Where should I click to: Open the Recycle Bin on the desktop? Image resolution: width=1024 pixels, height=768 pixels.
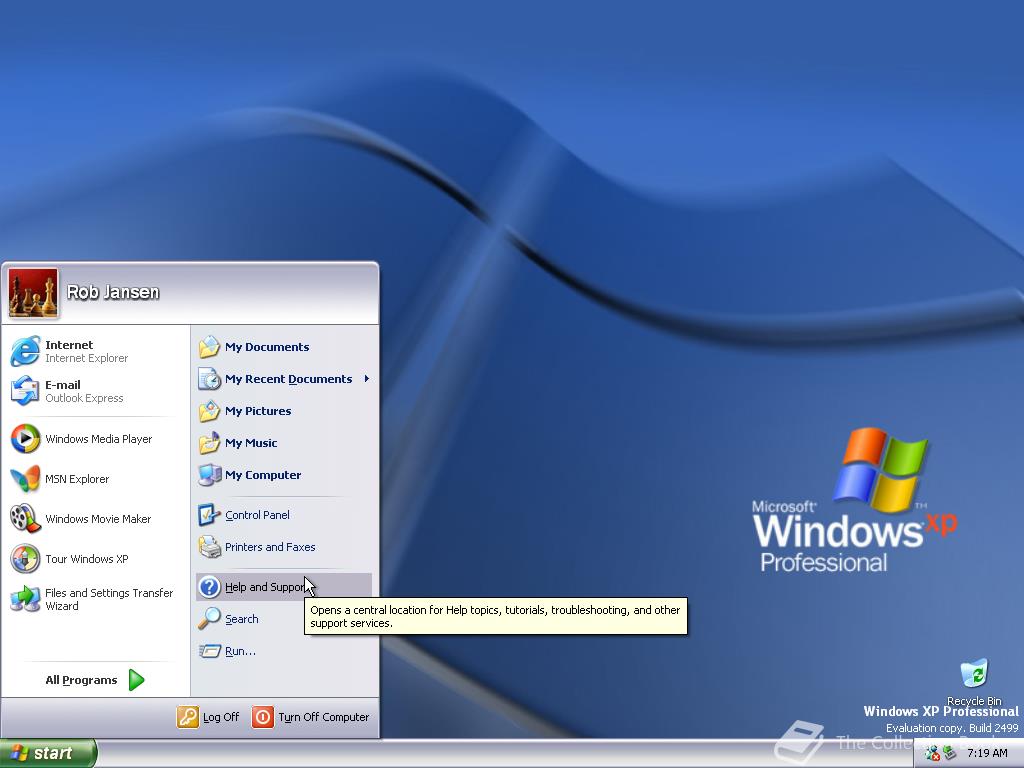click(974, 675)
